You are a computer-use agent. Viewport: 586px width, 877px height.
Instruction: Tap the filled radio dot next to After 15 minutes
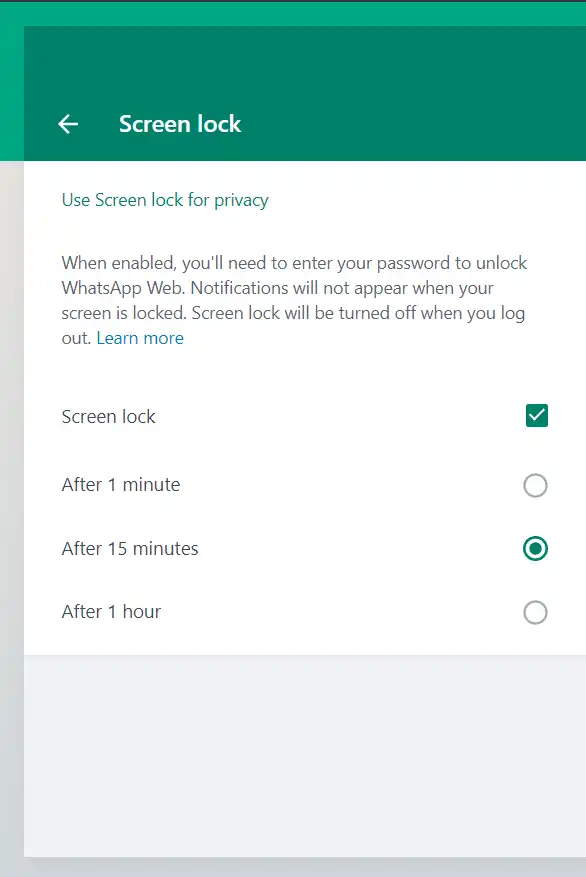[x=535, y=548]
